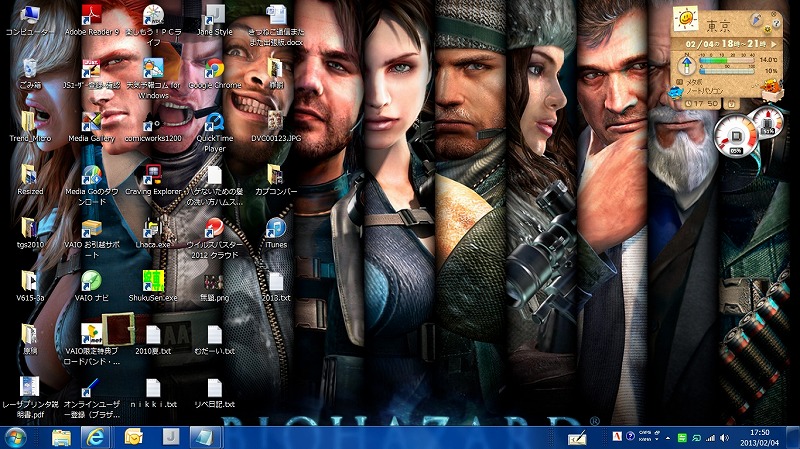The height and width of the screenshot is (449, 800).
Task: Open VAIO限定特典ブロードバンド shortcut
Action: click(x=92, y=344)
